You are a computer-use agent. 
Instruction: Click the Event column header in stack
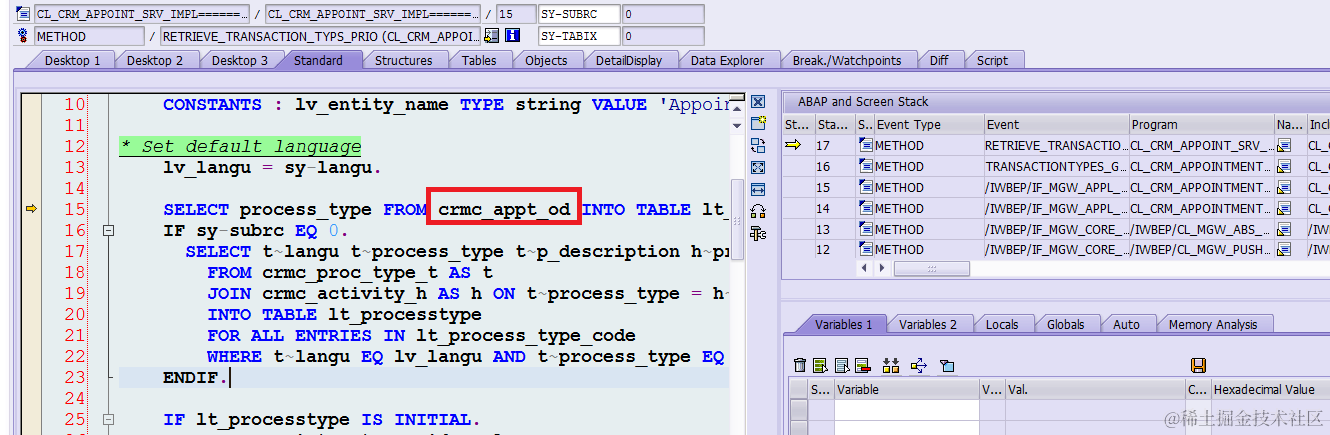[1055, 125]
